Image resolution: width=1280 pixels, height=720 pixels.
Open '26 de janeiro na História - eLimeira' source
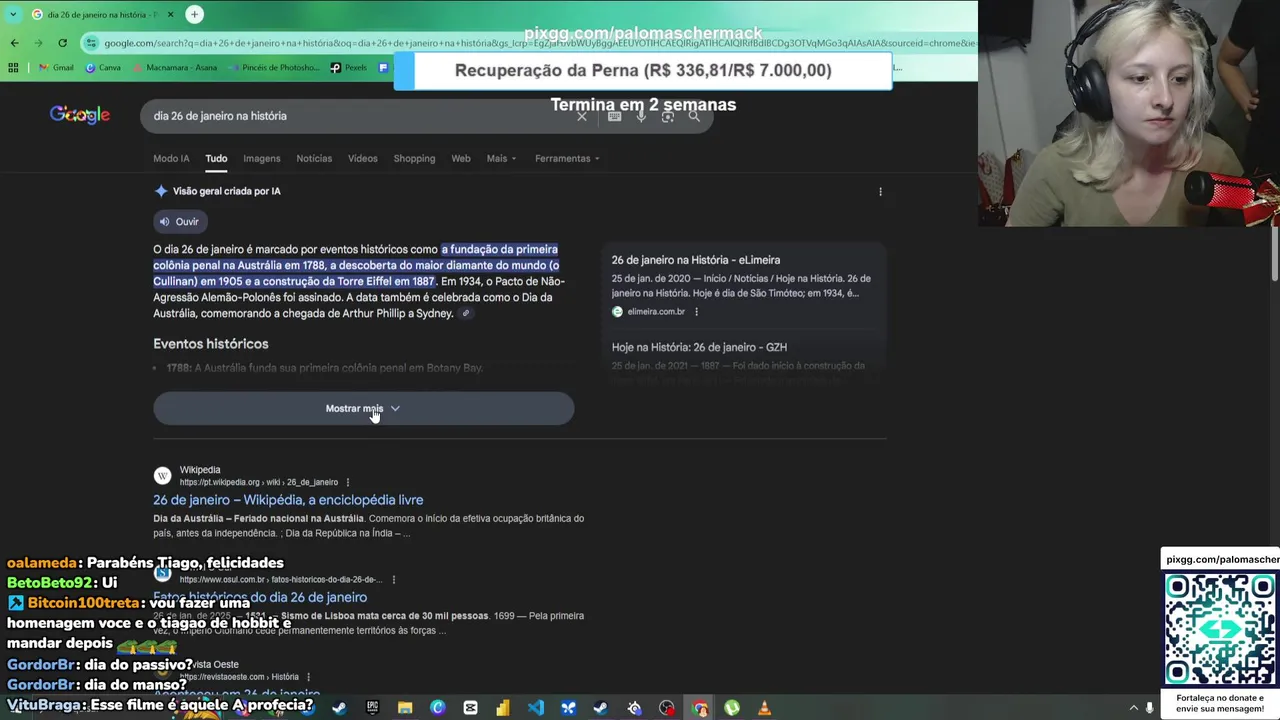click(x=696, y=260)
